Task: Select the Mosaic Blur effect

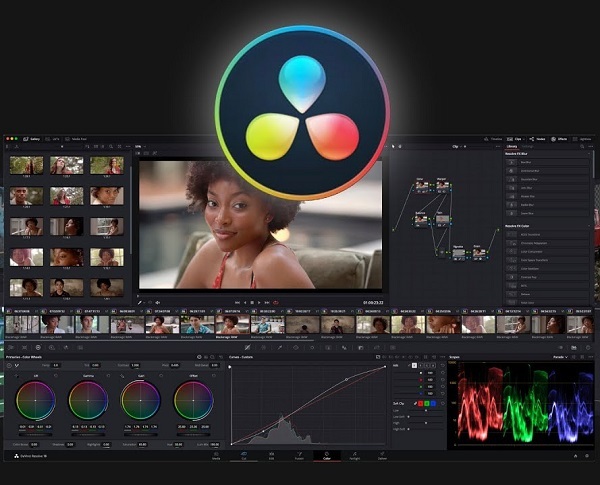Action: point(548,196)
